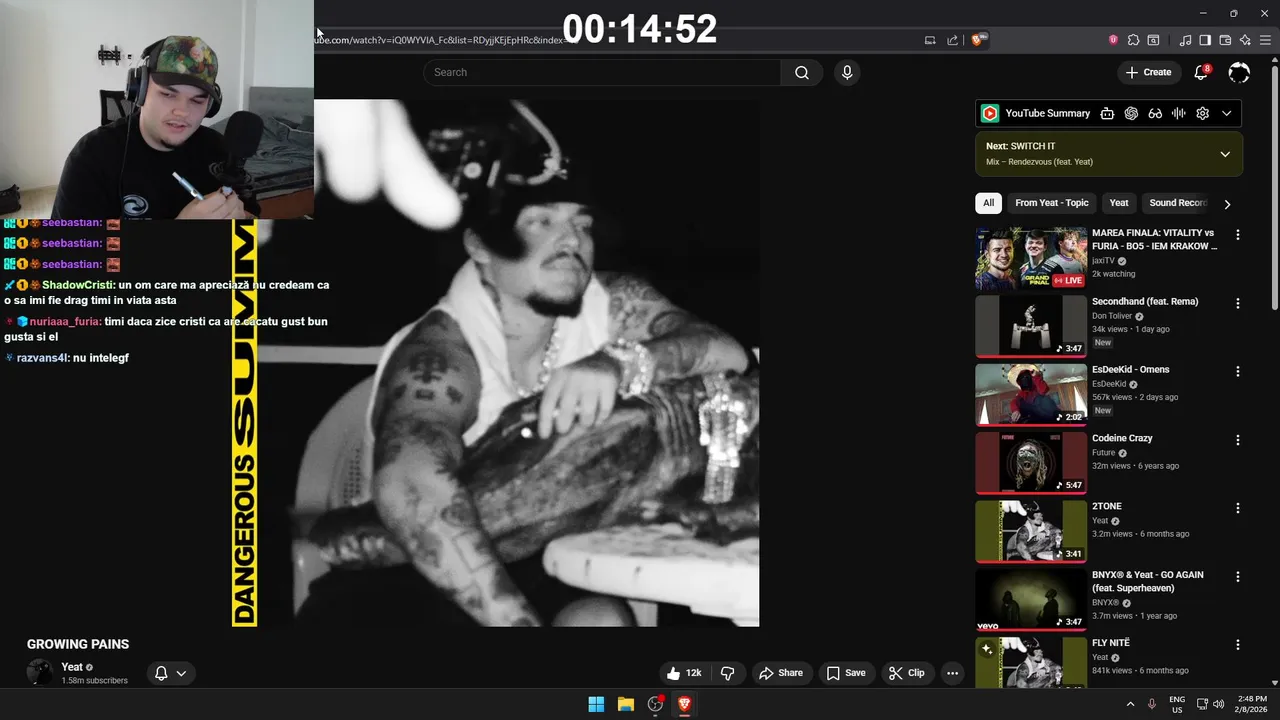Show hidden system tray icons chevron

pyautogui.click(x=1131, y=704)
